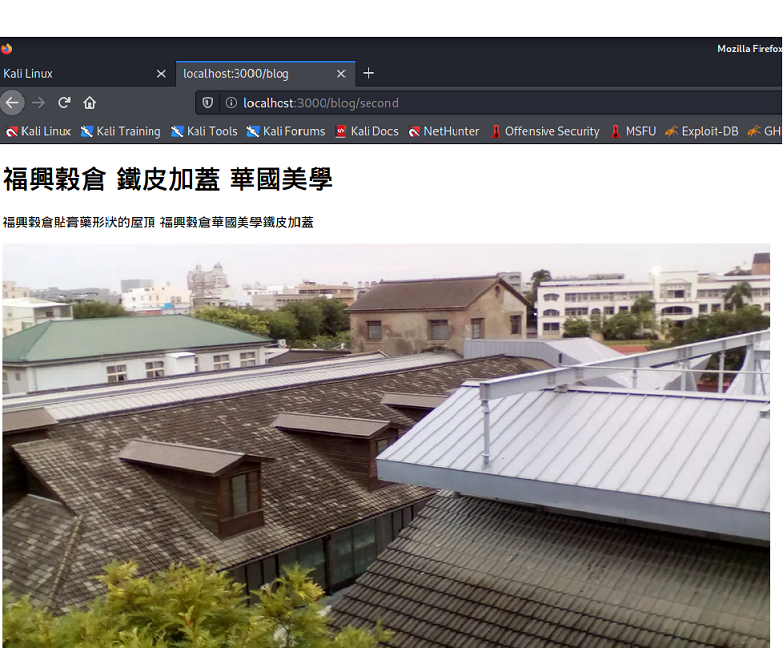This screenshot has height=648, width=783.
Task: Close the Kali Linux tab
Action: [161, 74]
